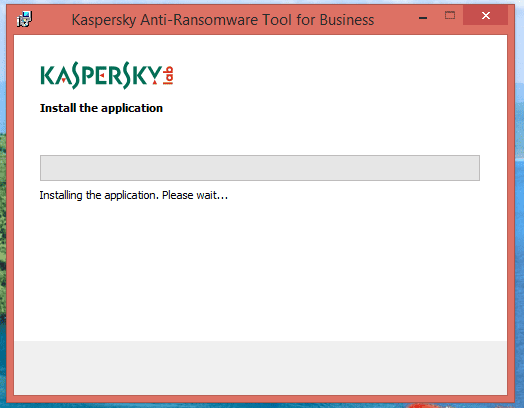Click the Kaspersky Lab logo
The image size is (524, 408).
click(x=107, y=75)
